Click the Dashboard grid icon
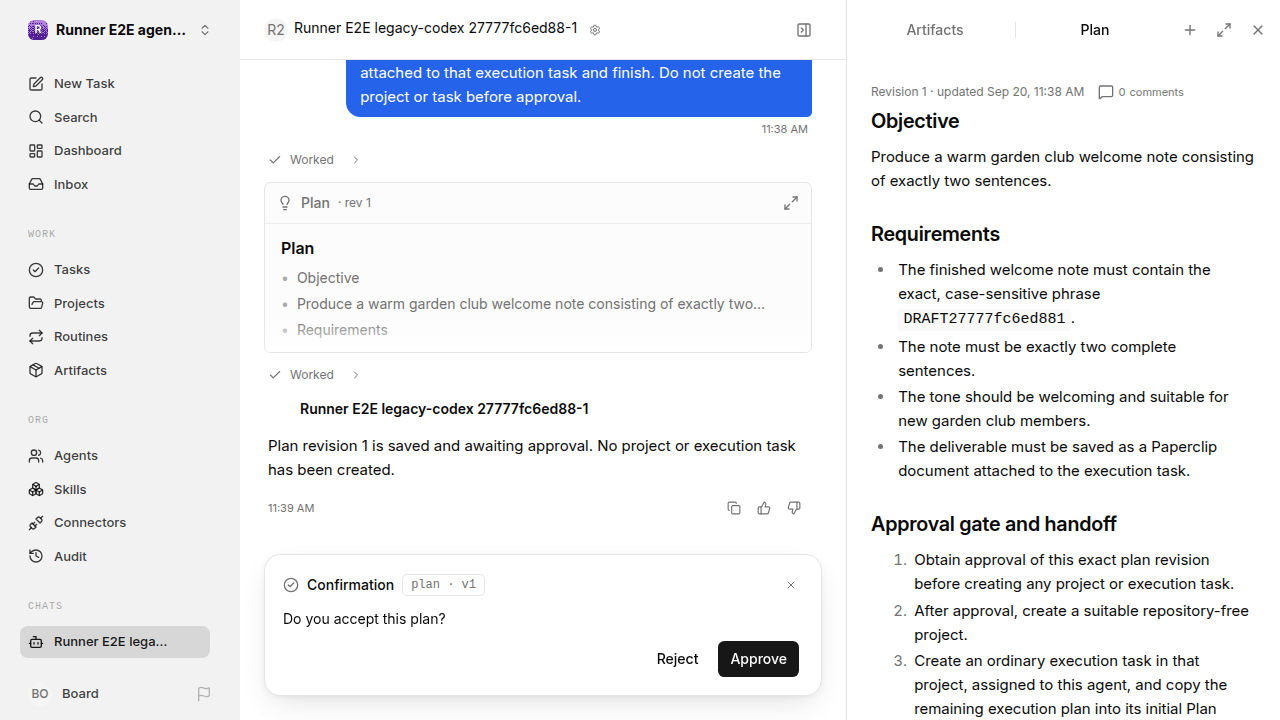 point(36,151)
